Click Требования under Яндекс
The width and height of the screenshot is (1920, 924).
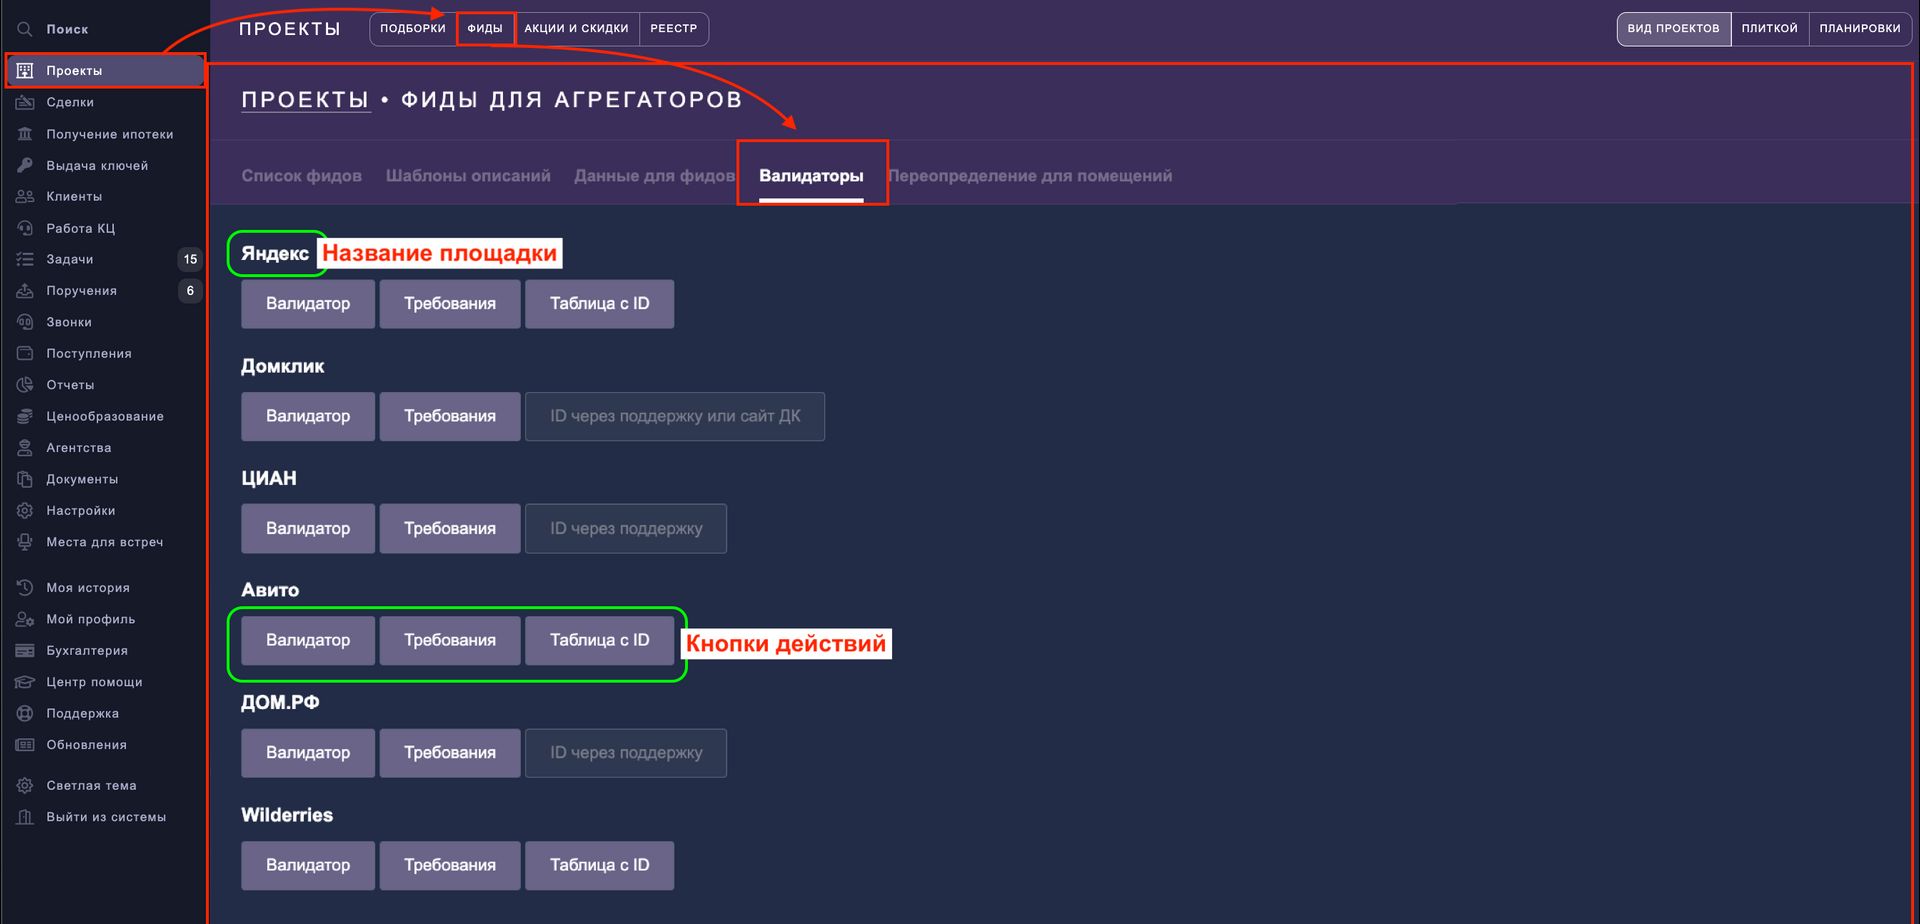450,304
